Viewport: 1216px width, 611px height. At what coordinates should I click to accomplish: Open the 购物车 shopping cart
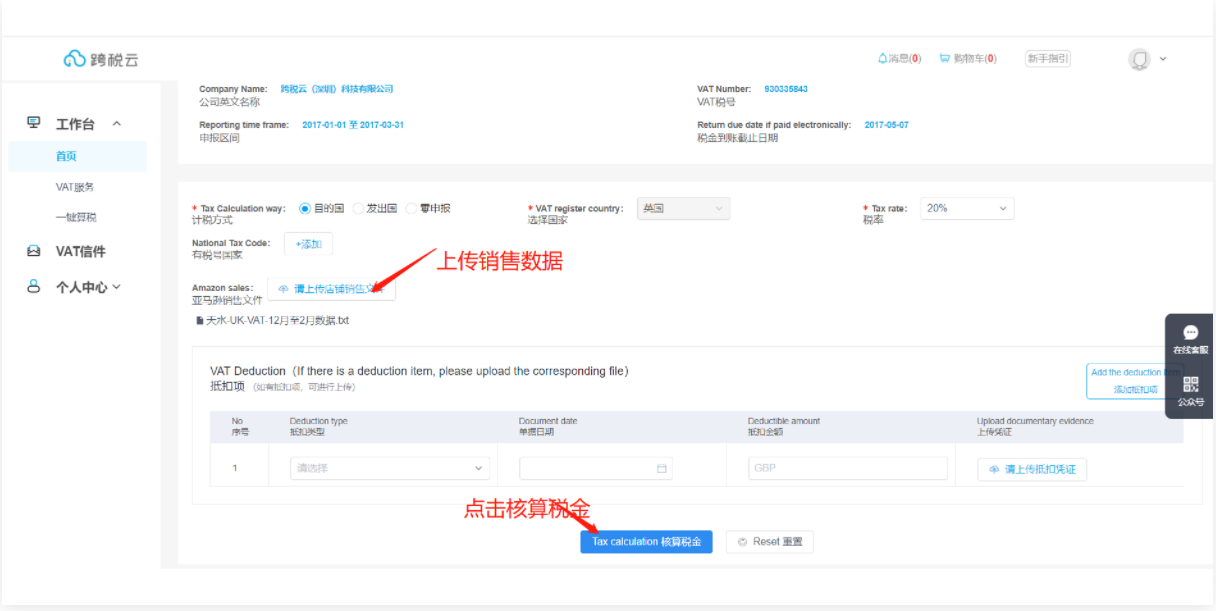tap(967, 59)
